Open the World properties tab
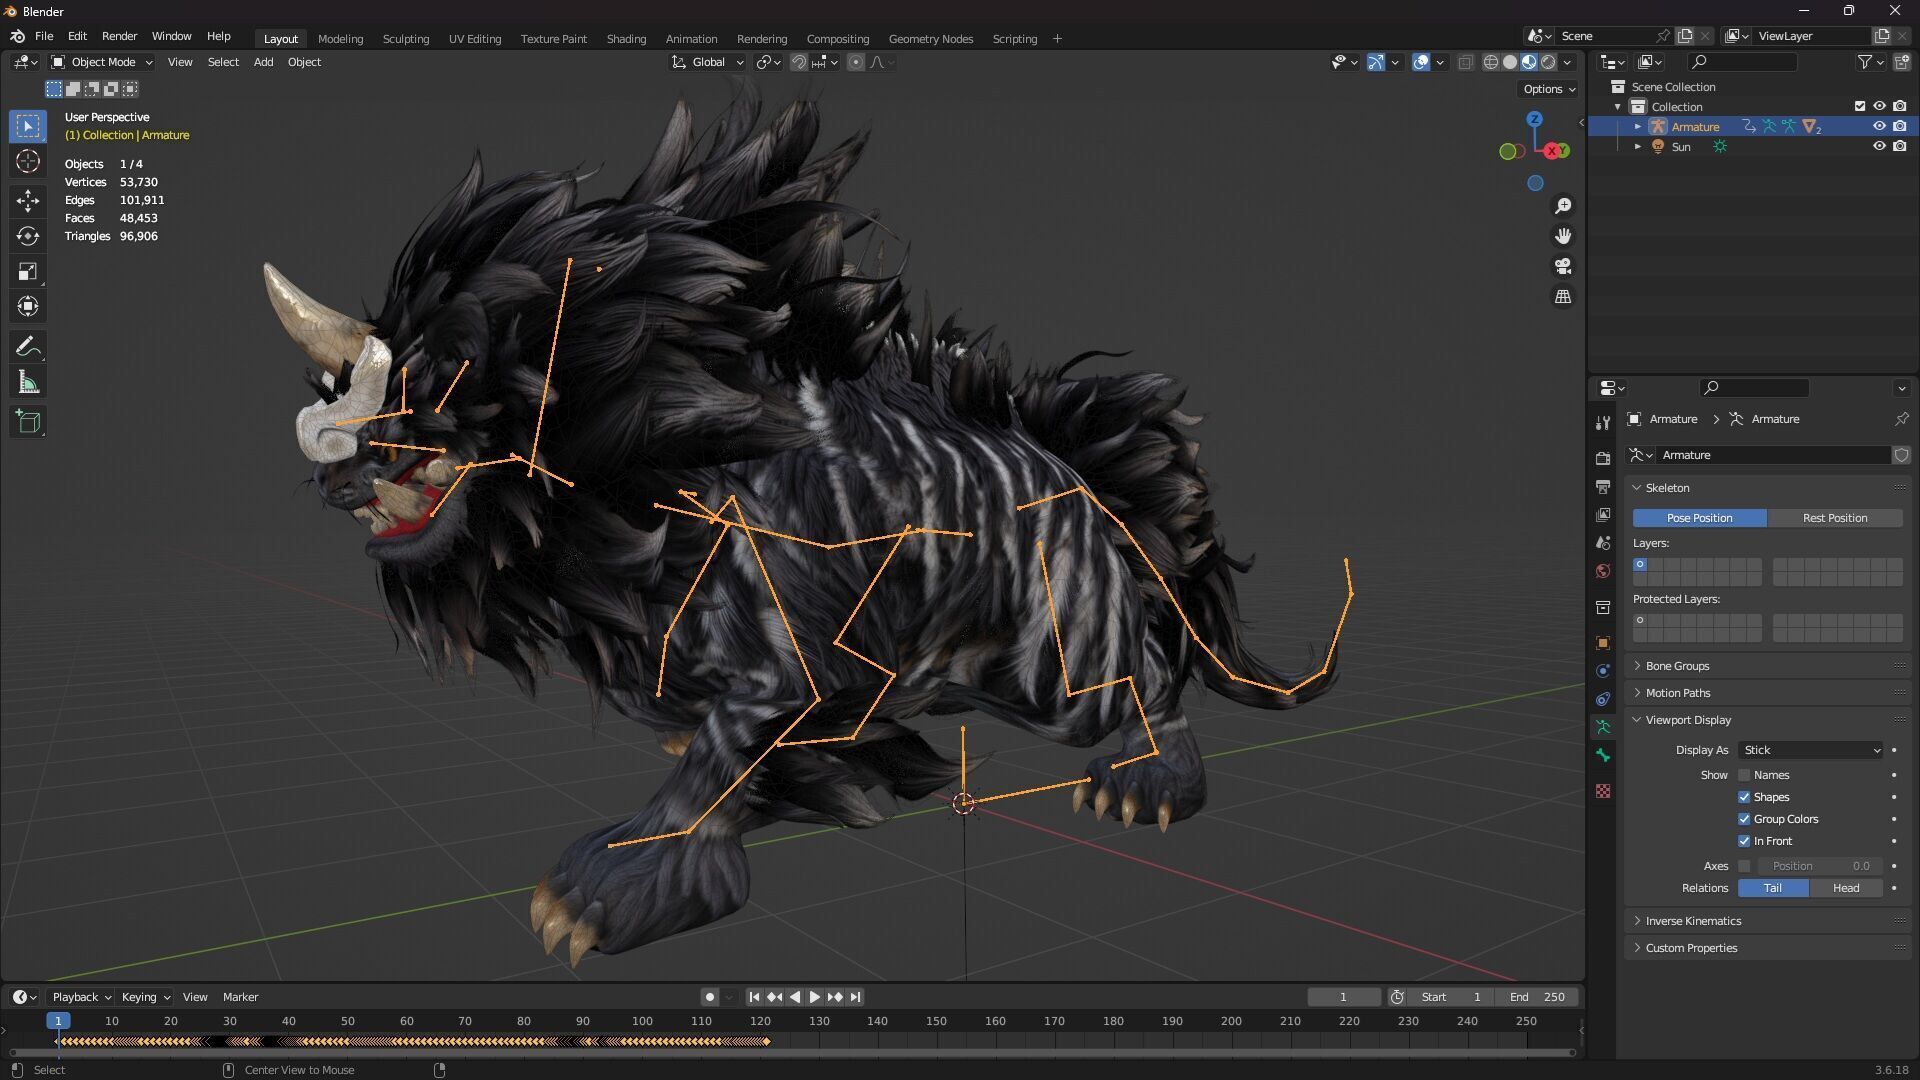Viewport: 1920px width, 1080px height. (1603, 571)
